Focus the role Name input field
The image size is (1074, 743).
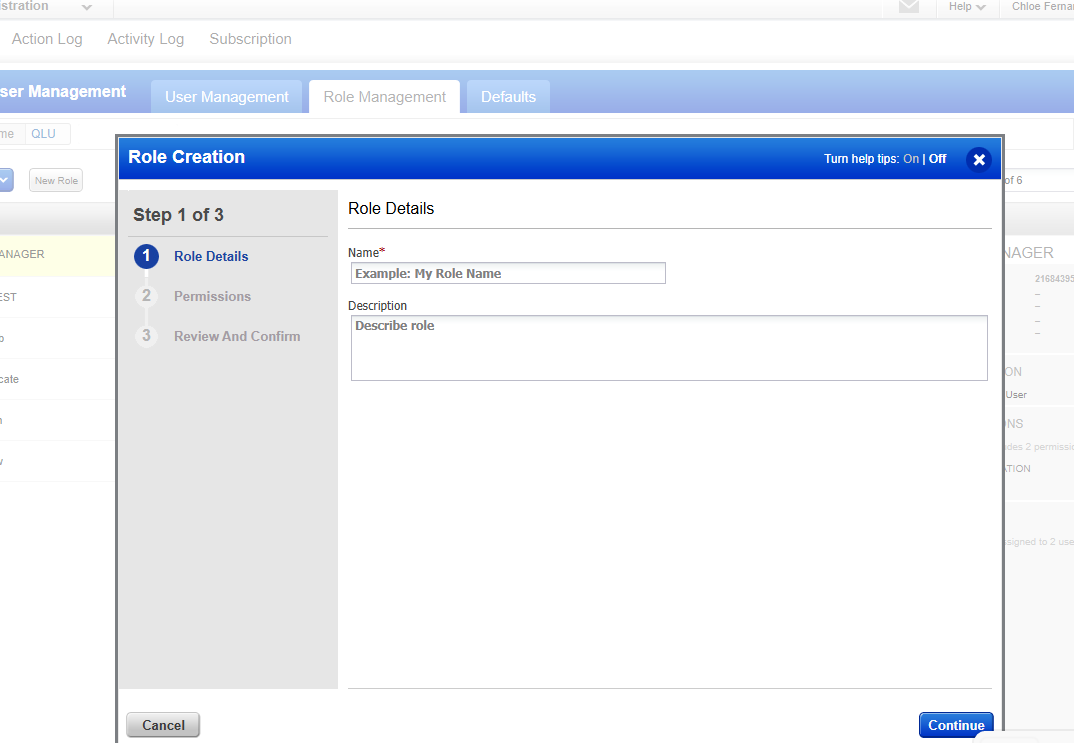point(508,273)
